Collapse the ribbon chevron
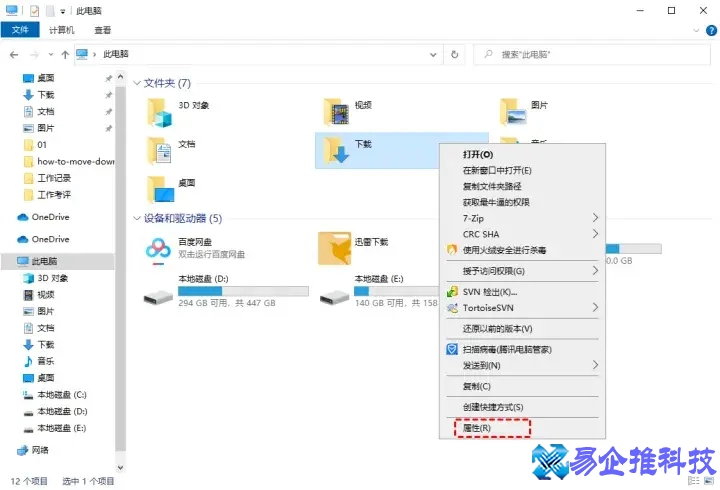Image resolution: width=720 pixels, height=490 pixels. pos(696,31)
